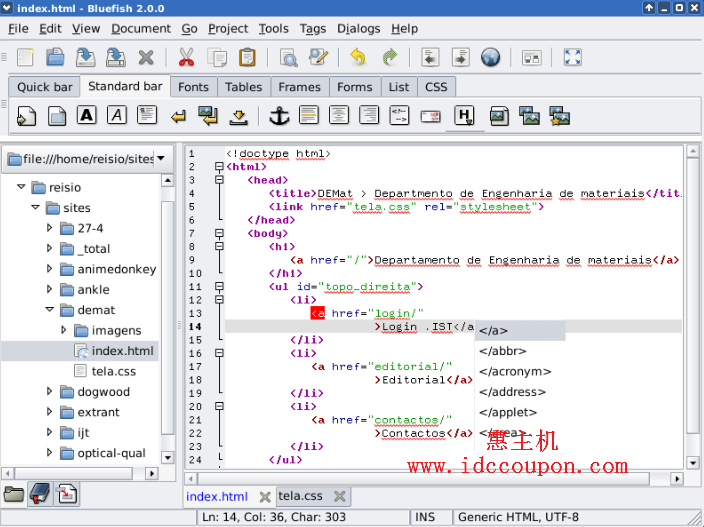The image size is (704, 527).
Task: Copy selection using the toolbar copy icon
Action: [x=217, y=57]
